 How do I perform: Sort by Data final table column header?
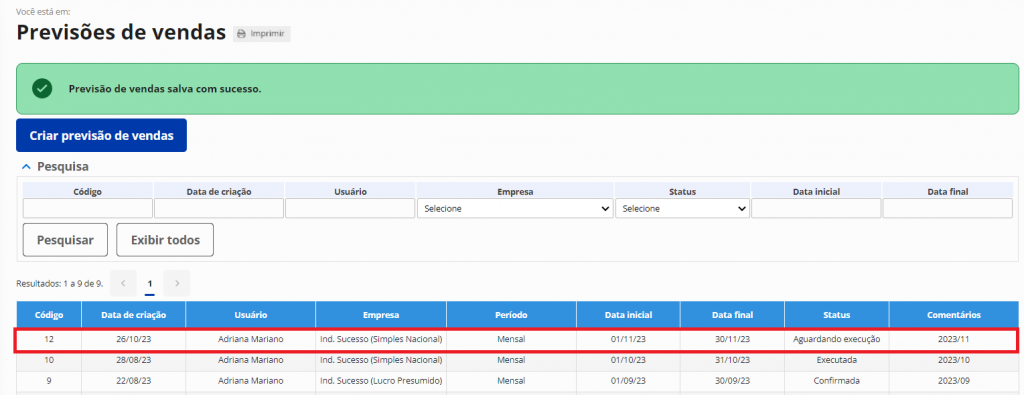(x=732, y=315)
